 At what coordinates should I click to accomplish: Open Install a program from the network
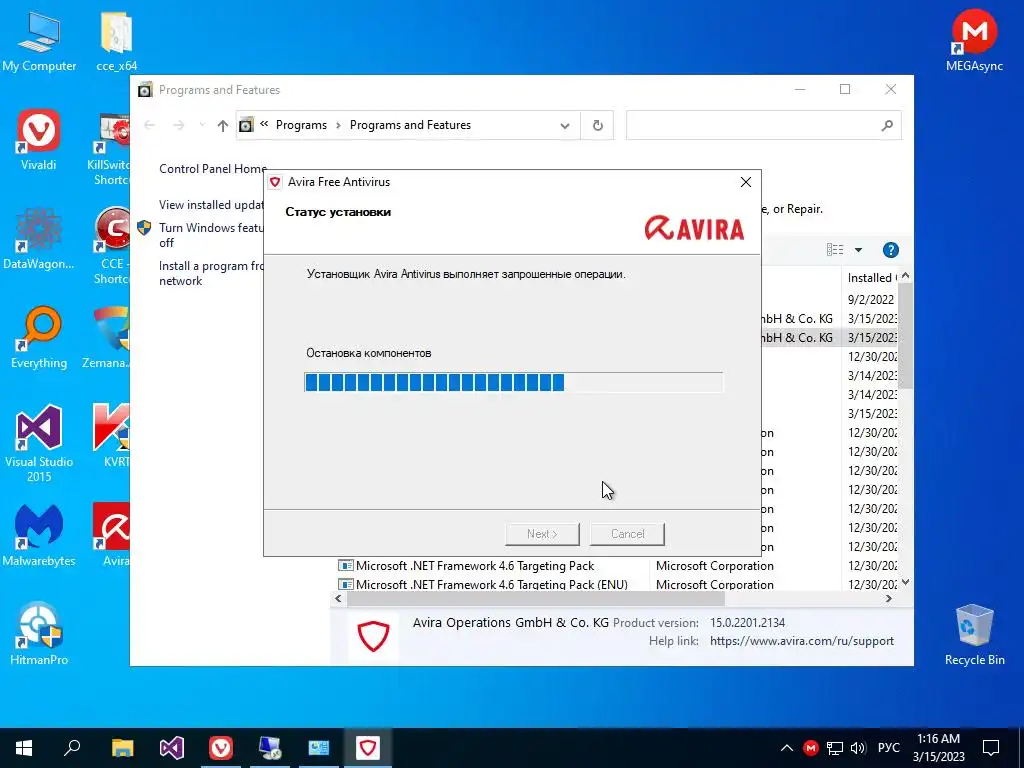pos(211,273)
